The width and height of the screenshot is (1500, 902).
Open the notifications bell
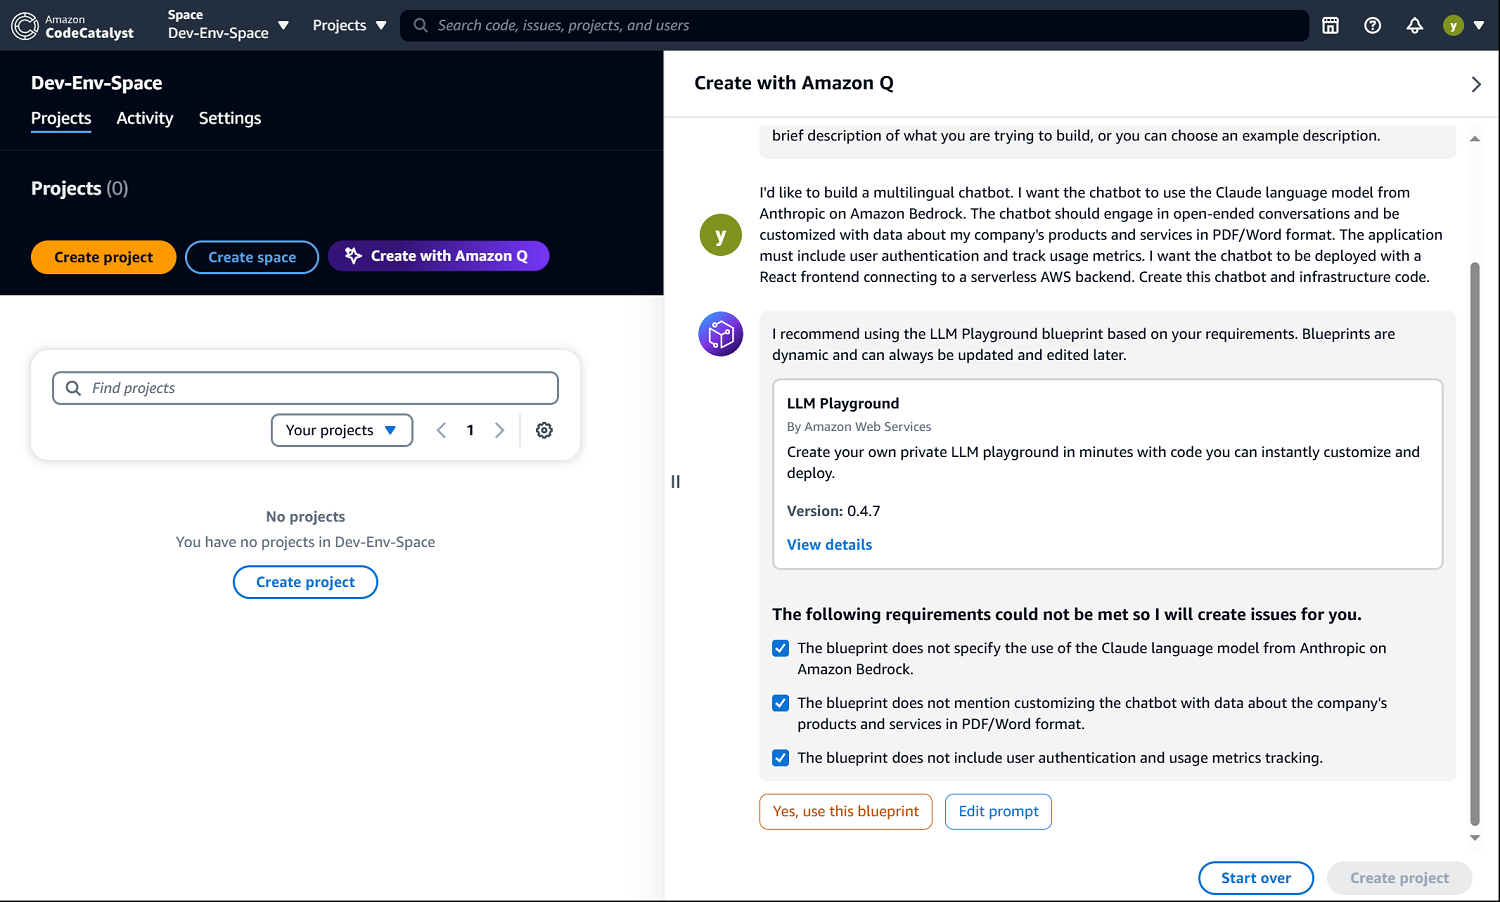tap(1414, 25)
